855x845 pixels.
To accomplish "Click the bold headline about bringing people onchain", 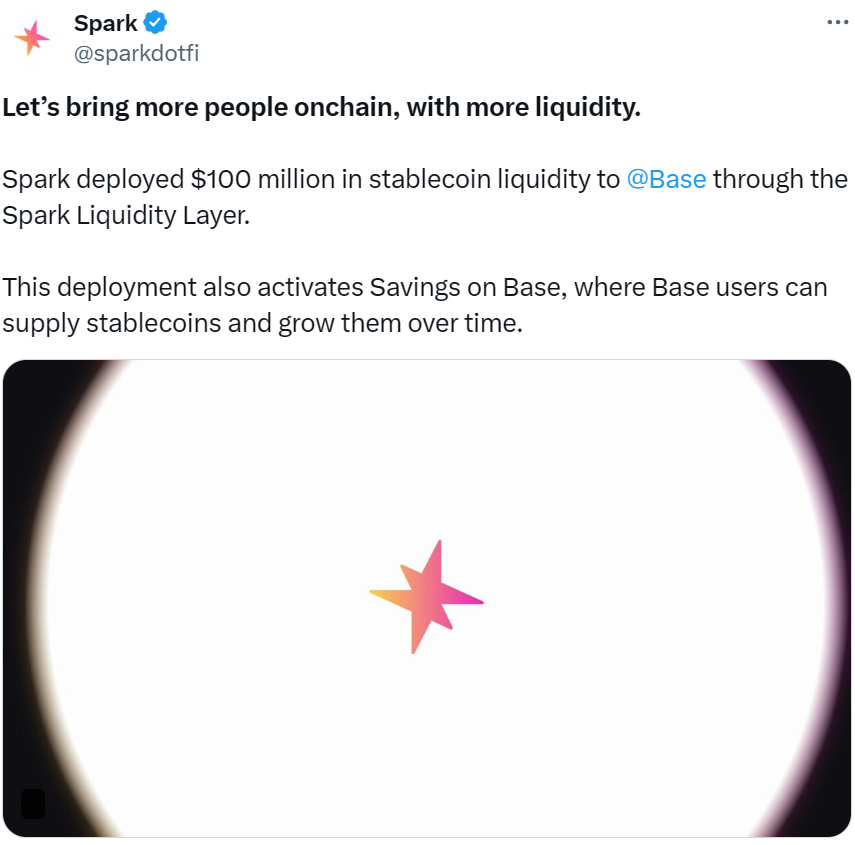I will click(321, 108).
